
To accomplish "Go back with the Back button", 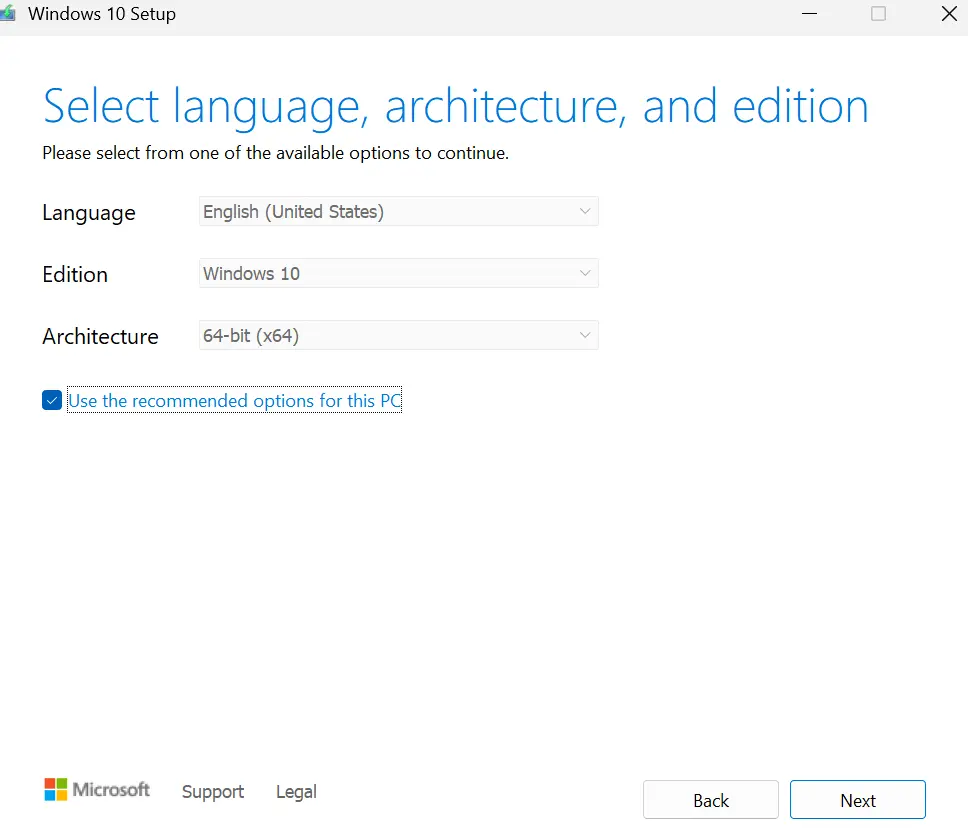I will tap(710, 800).
